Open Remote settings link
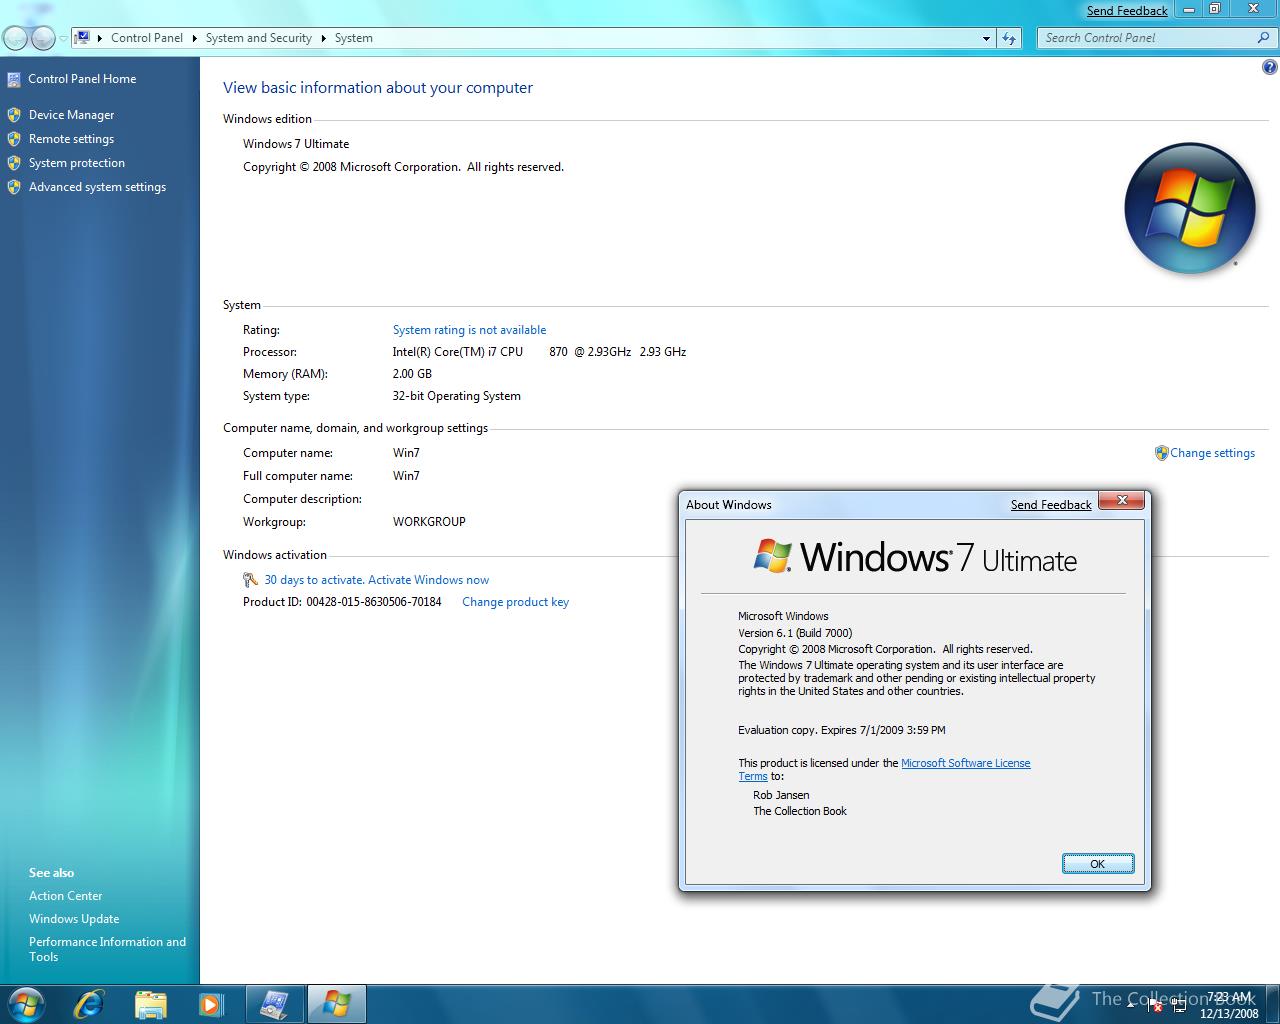This screenshot has height=1024, width=1280. tap(71, 139)
